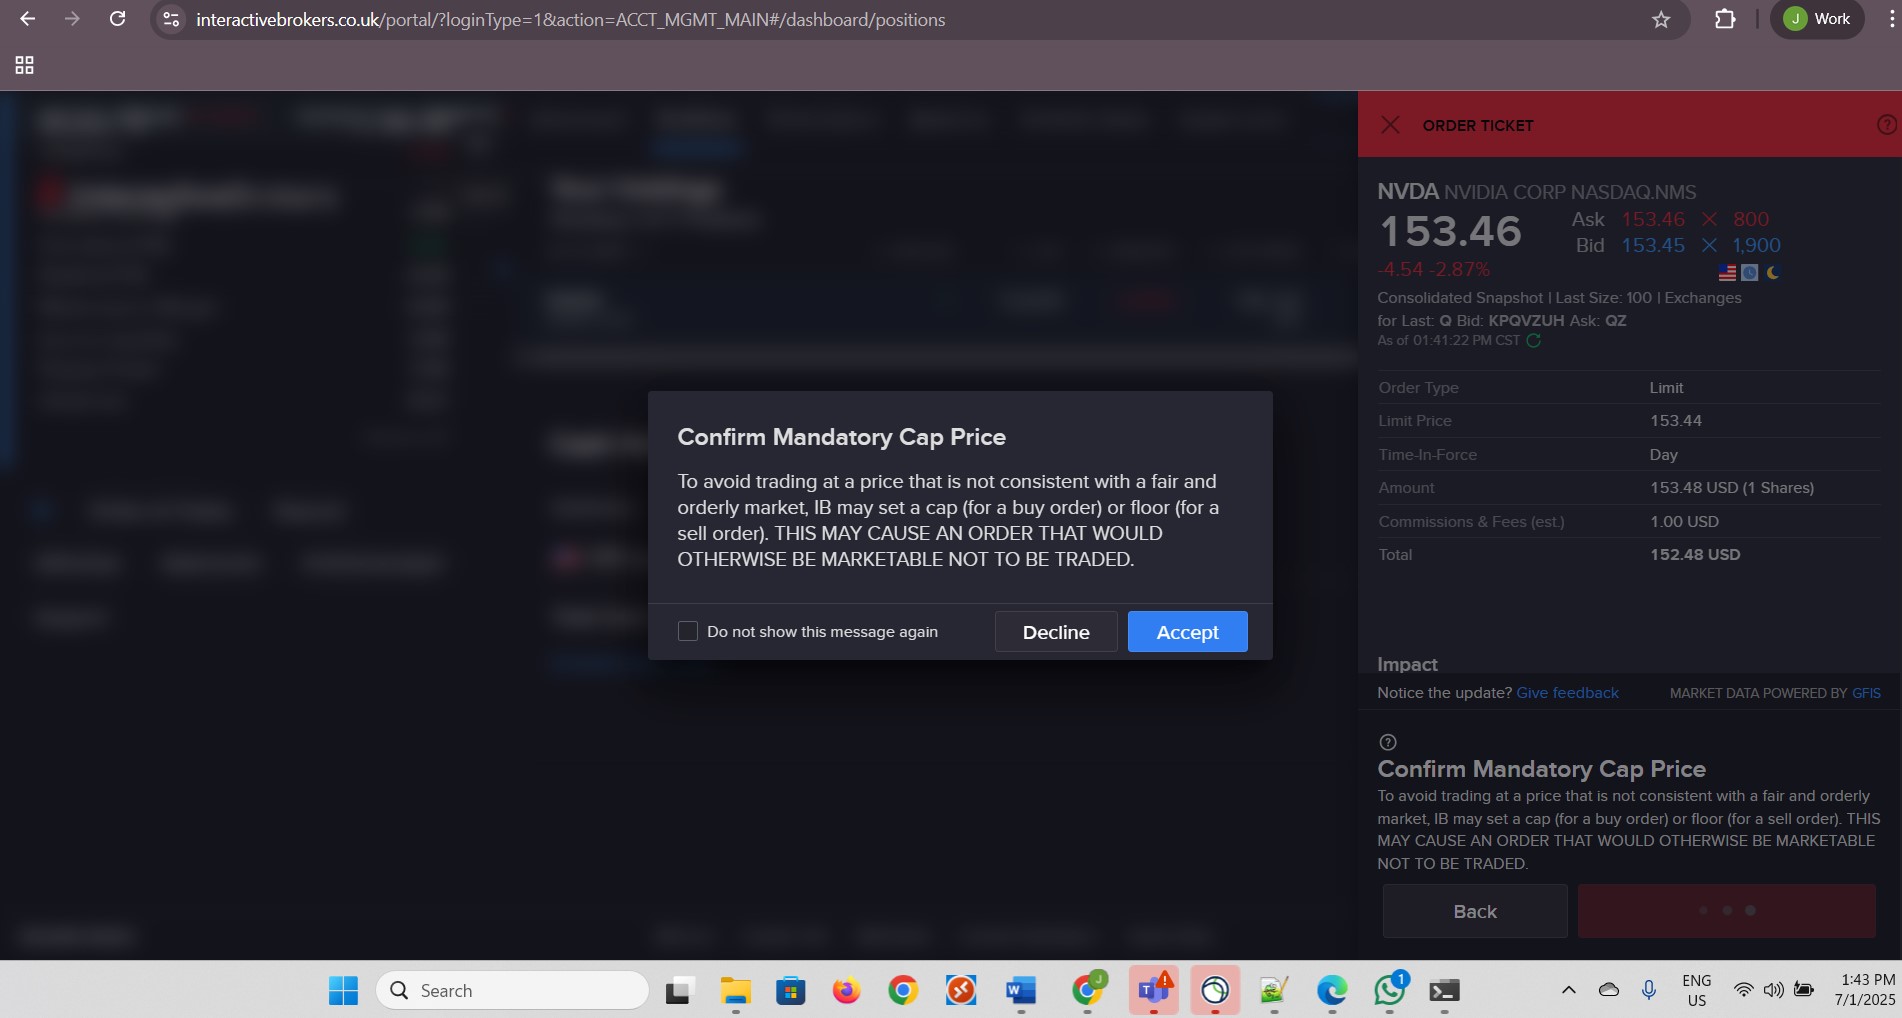The height and width of the screenshot is (1018, 1902).
Task: Click the overnight moon icon
Action: pyautogui.click(x=1773, y=272)
